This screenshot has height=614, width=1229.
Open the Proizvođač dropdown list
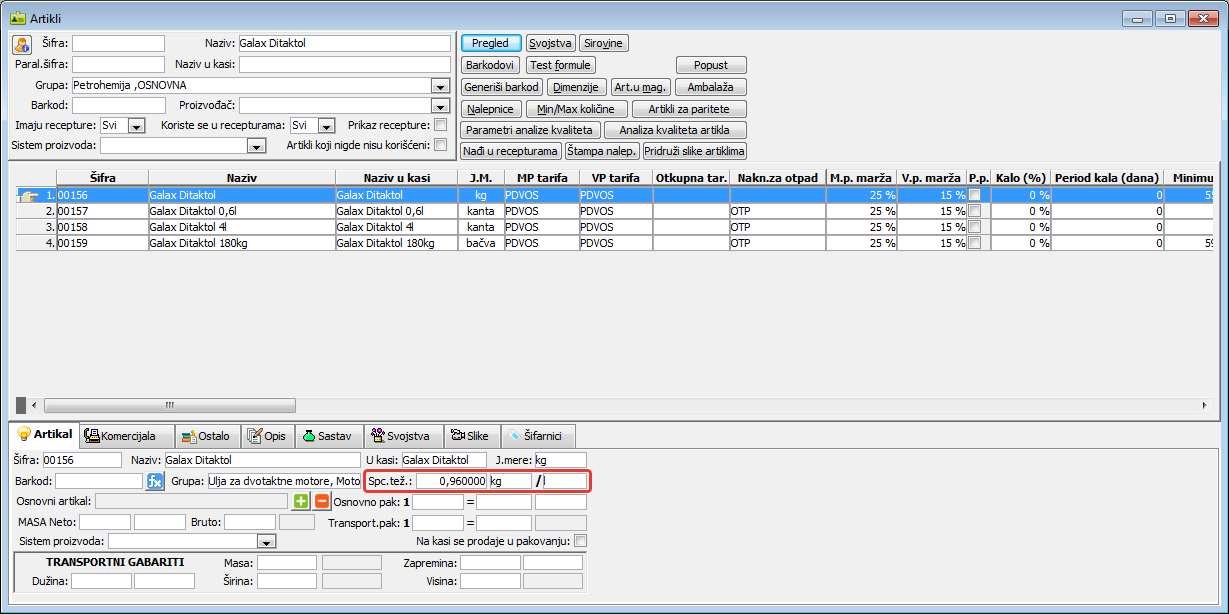(440, 106)
